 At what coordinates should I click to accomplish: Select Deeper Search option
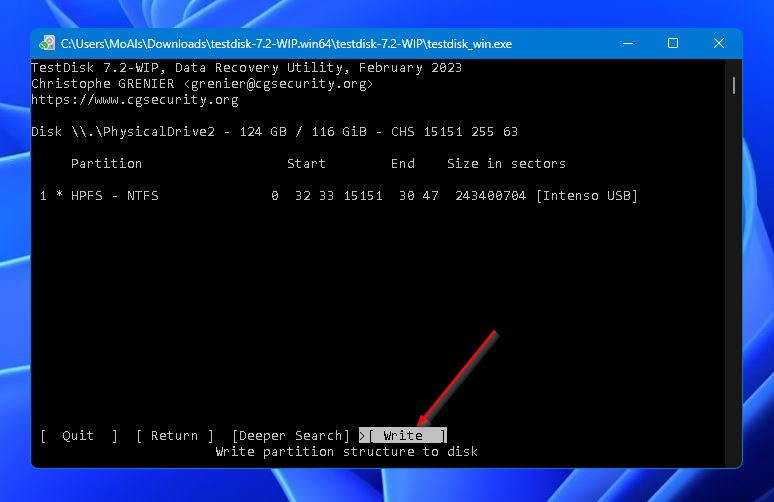(291, 435)
